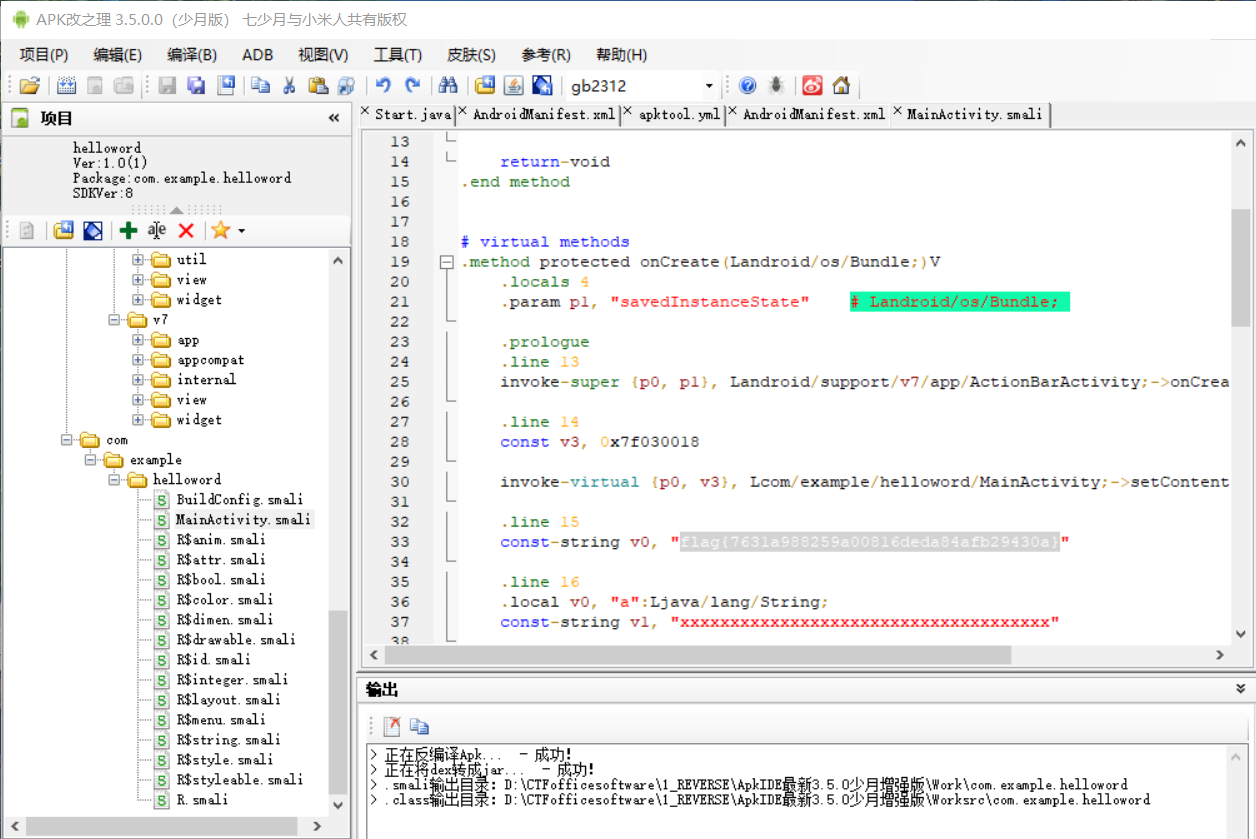Click the scissors cut icon
Viewport: 1256px width, 839px height.
click(x=289, y=86)
